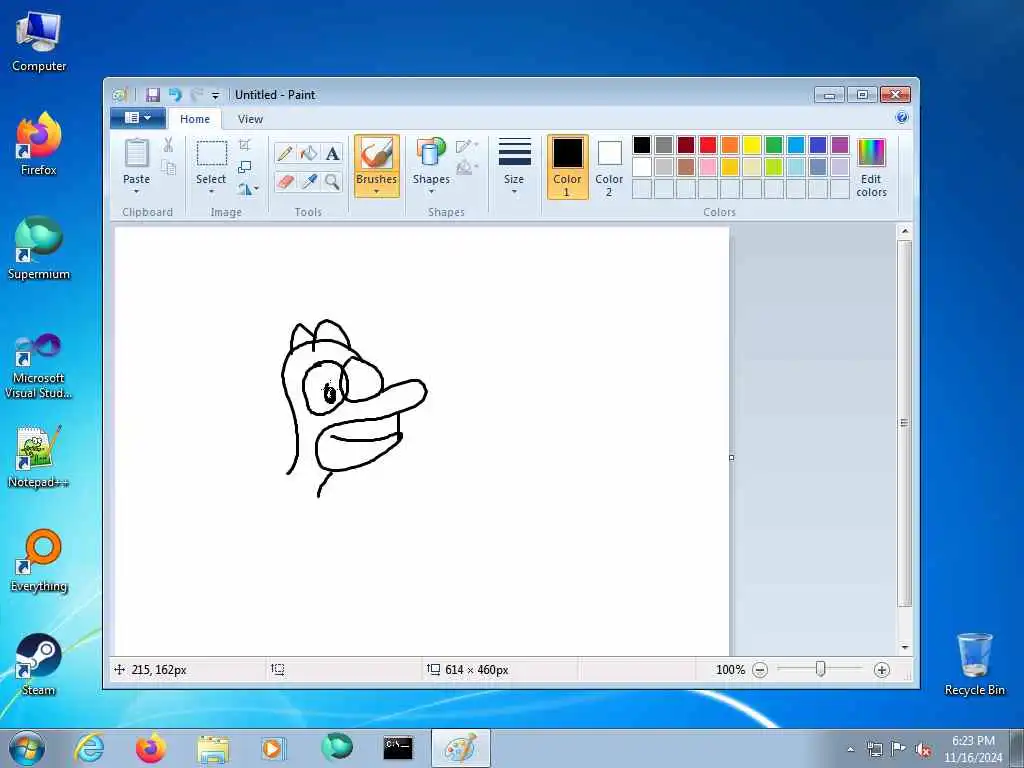Click the Resize icon in Image group
The height and width of the screenshot is (768, 1024).
[245, 167]
